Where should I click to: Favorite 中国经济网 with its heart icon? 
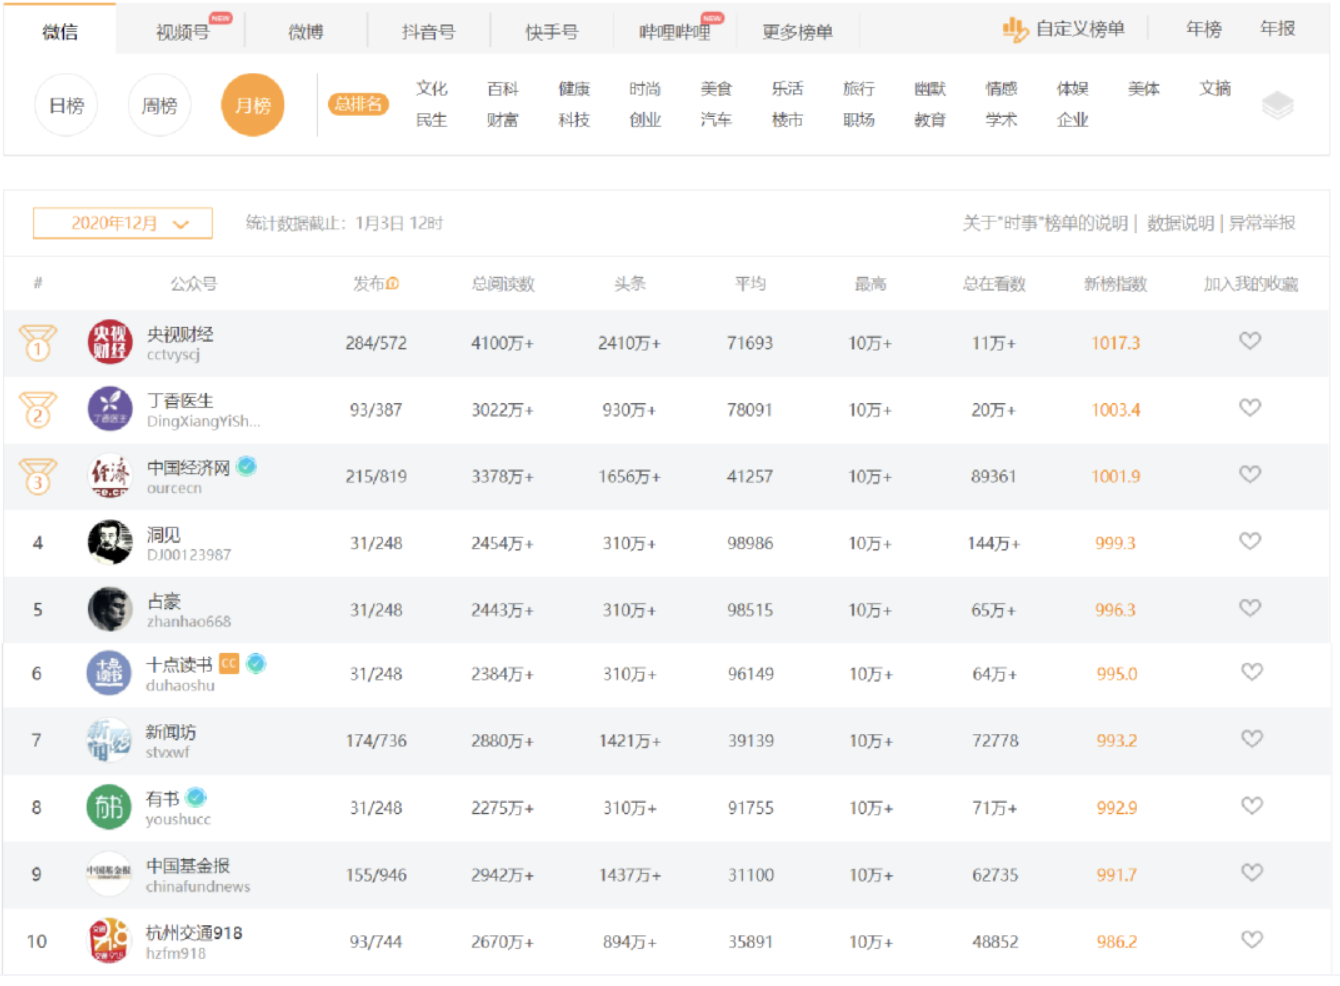click(x=1250, y=474)
